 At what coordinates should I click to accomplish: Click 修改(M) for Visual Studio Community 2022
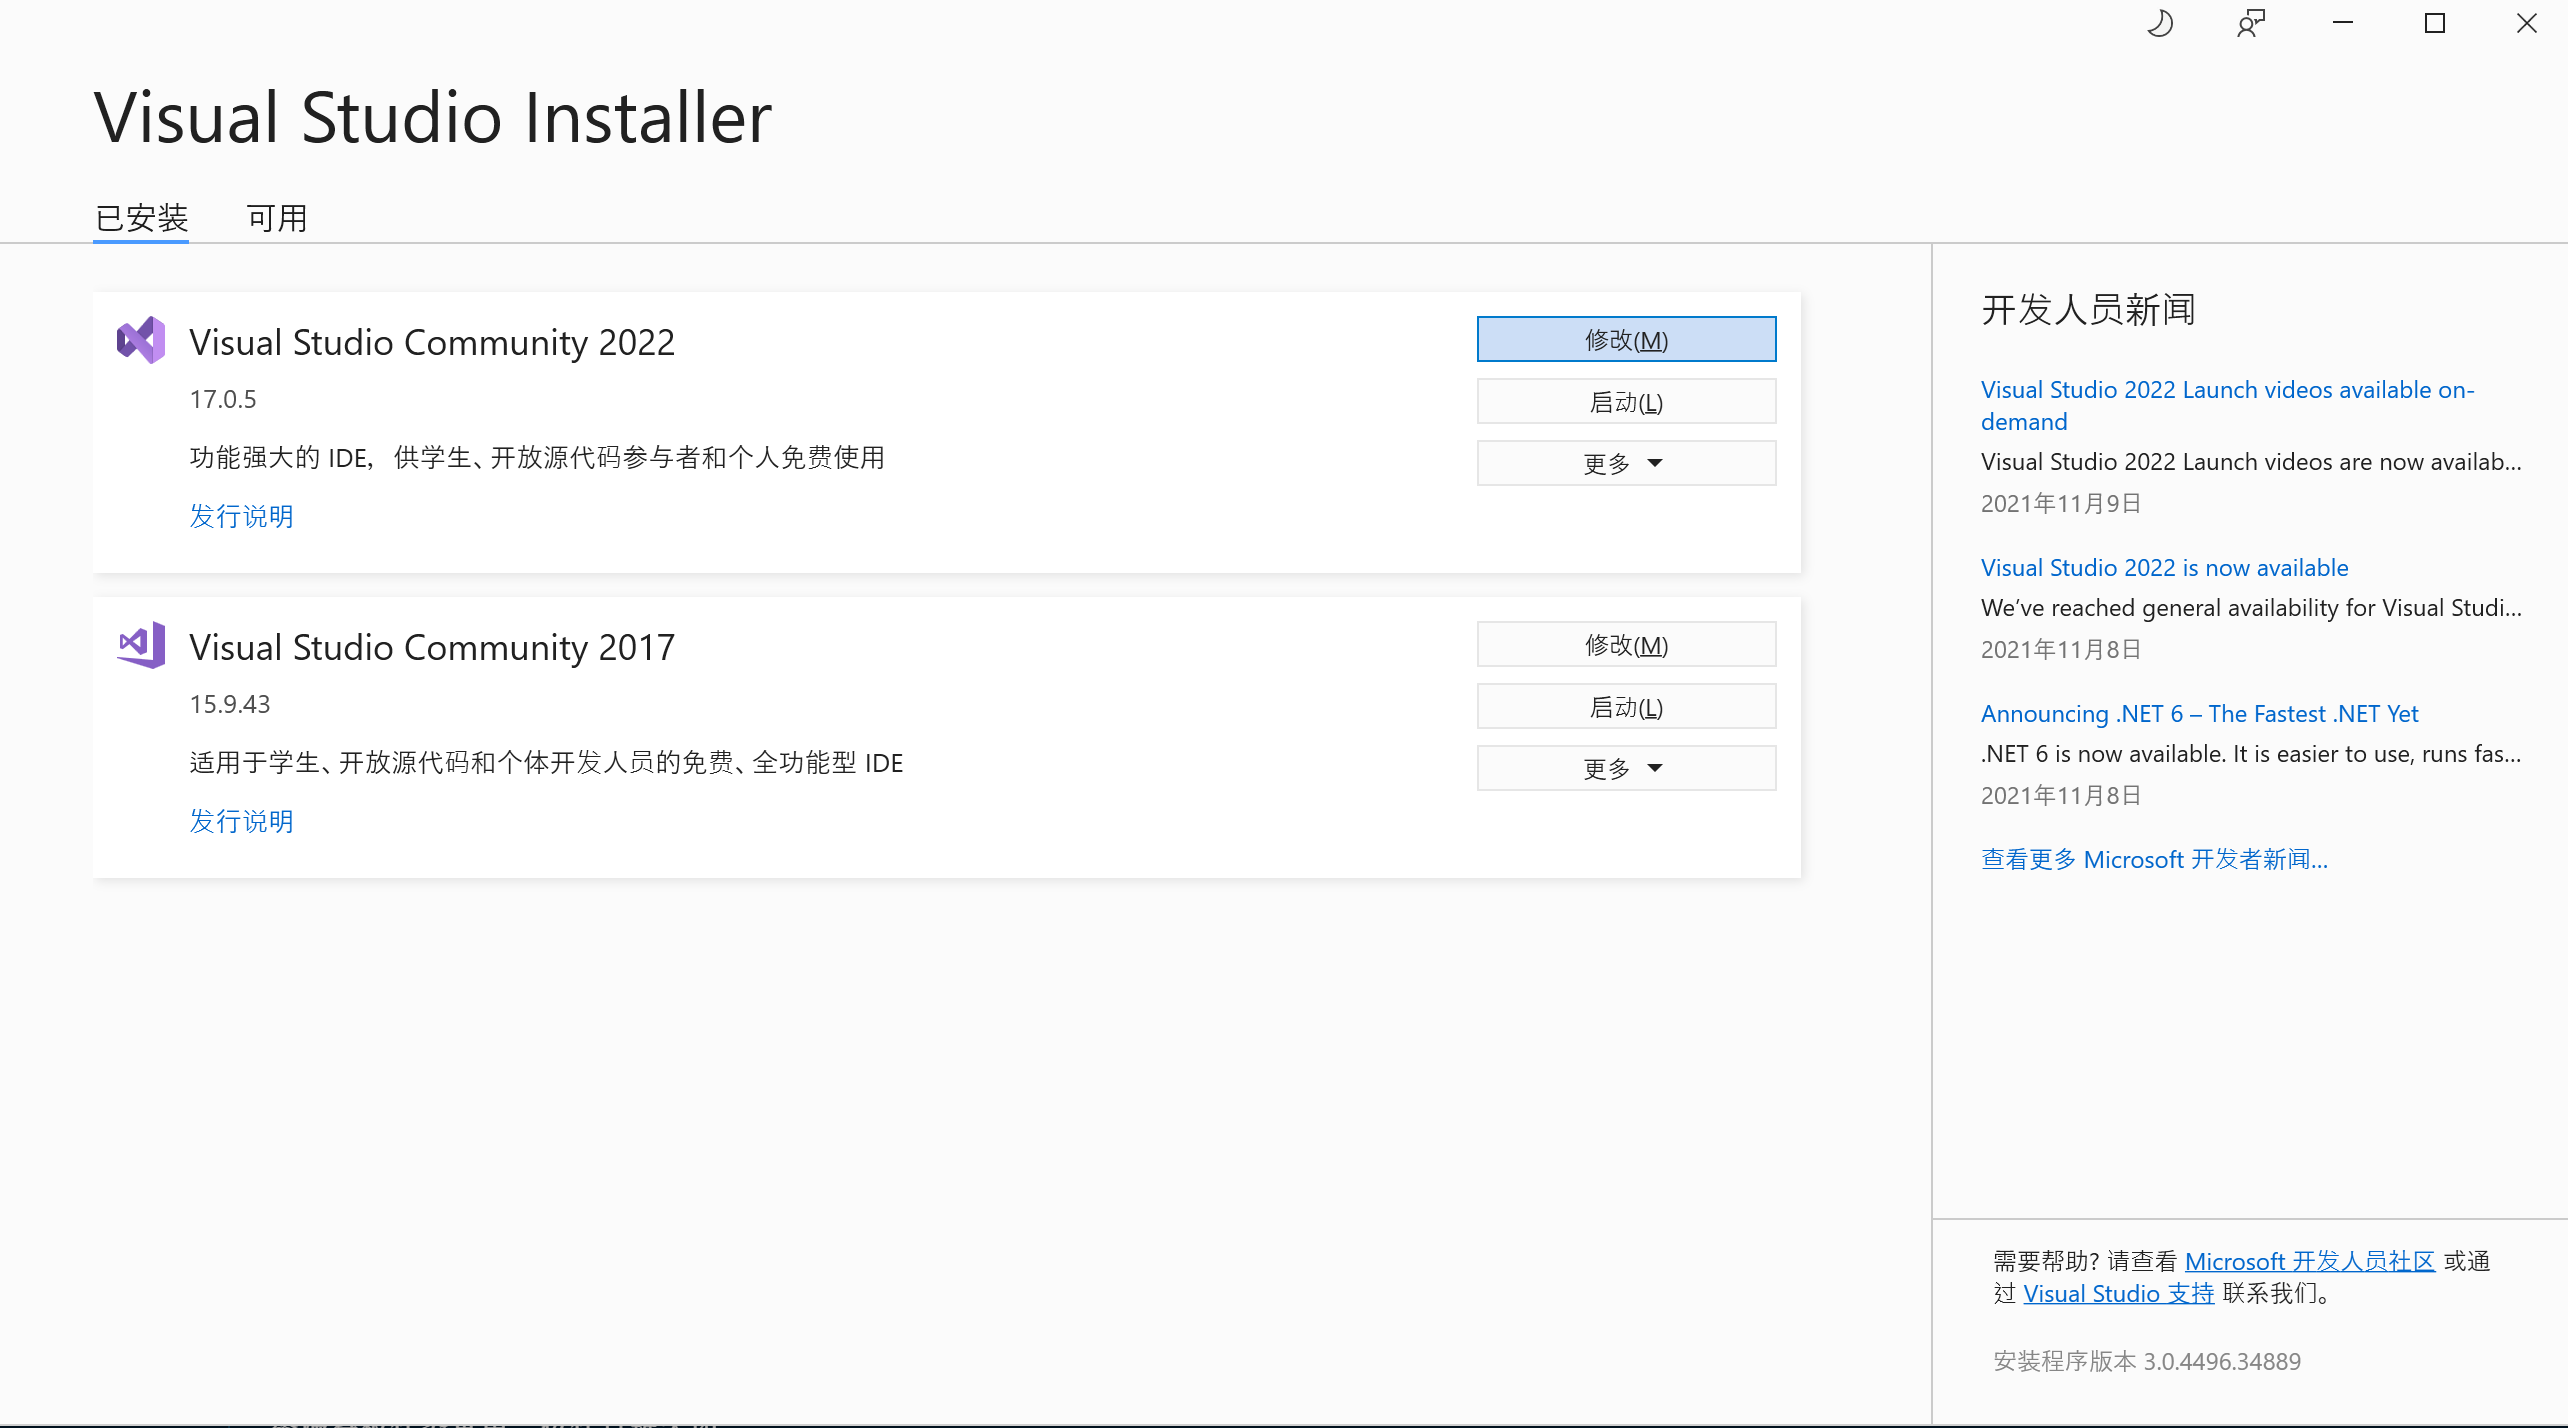(1626, 339)
